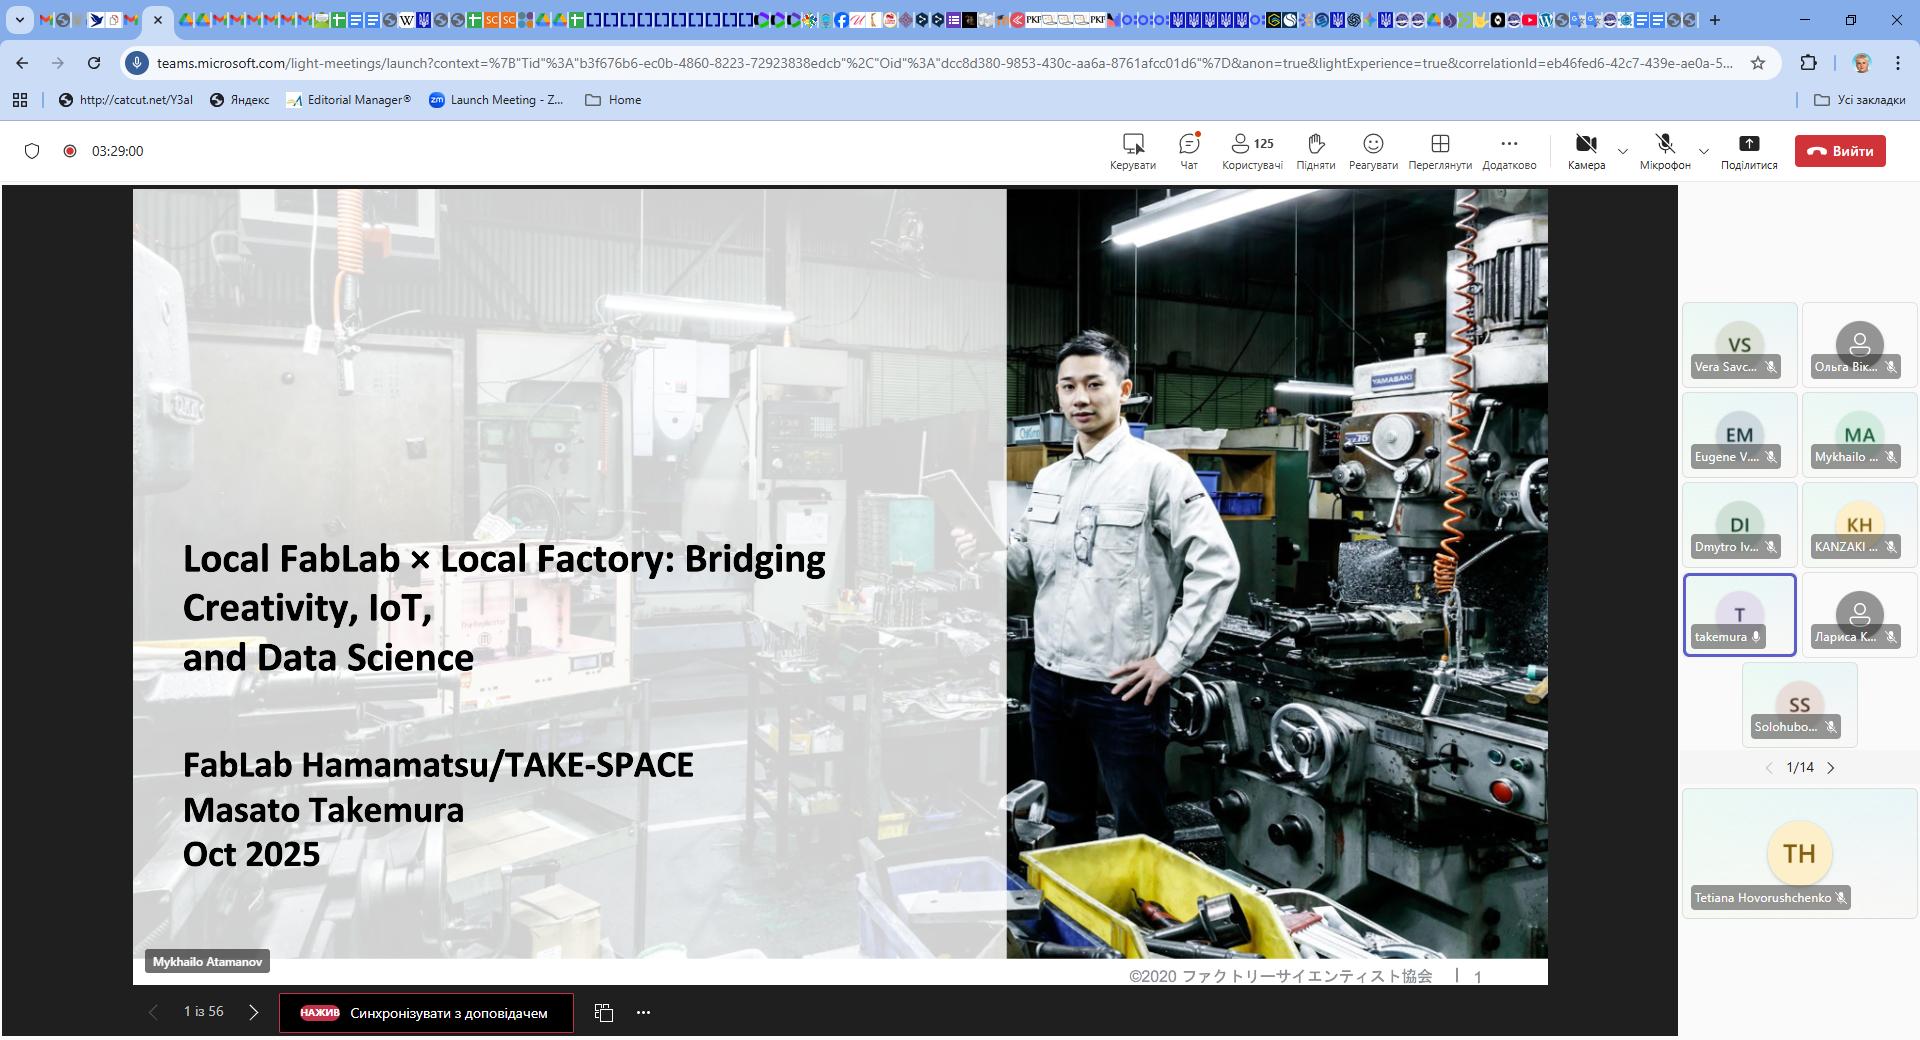Open the Launch Meeting Zoom bookmark
Screen dimensions: 1920x1040
tap(496, 100)
